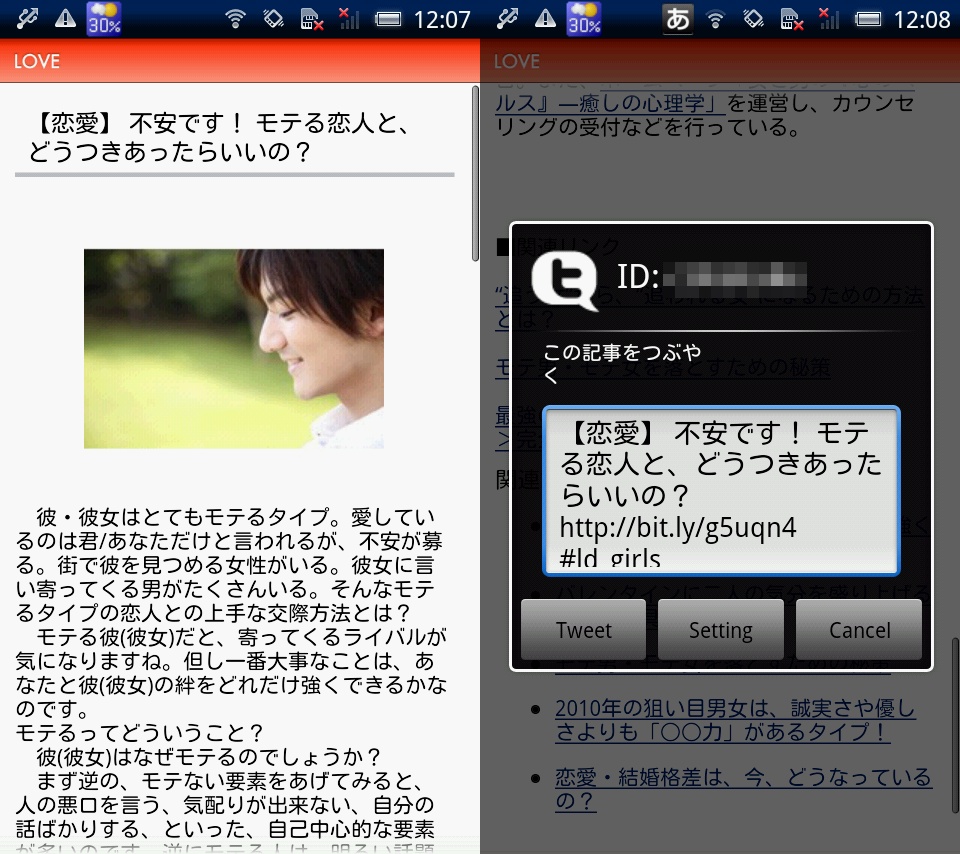Tap the warning triangle in left status bar
This screenshot has height=854, width=960.
click(65, 19)
